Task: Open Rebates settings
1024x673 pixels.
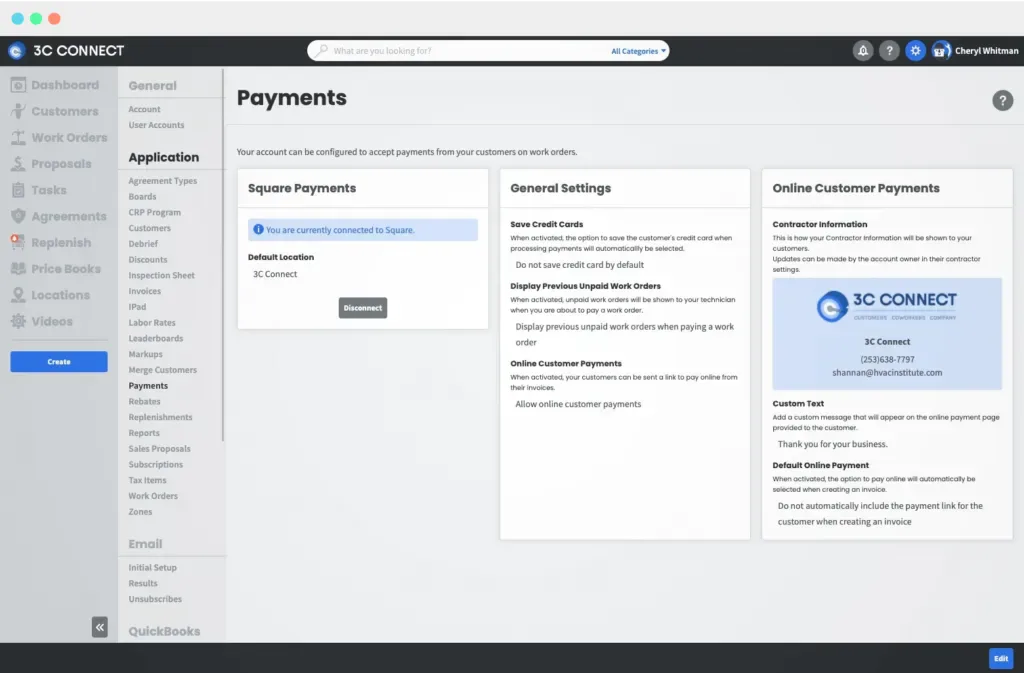Action: click(x=144, y=401)
